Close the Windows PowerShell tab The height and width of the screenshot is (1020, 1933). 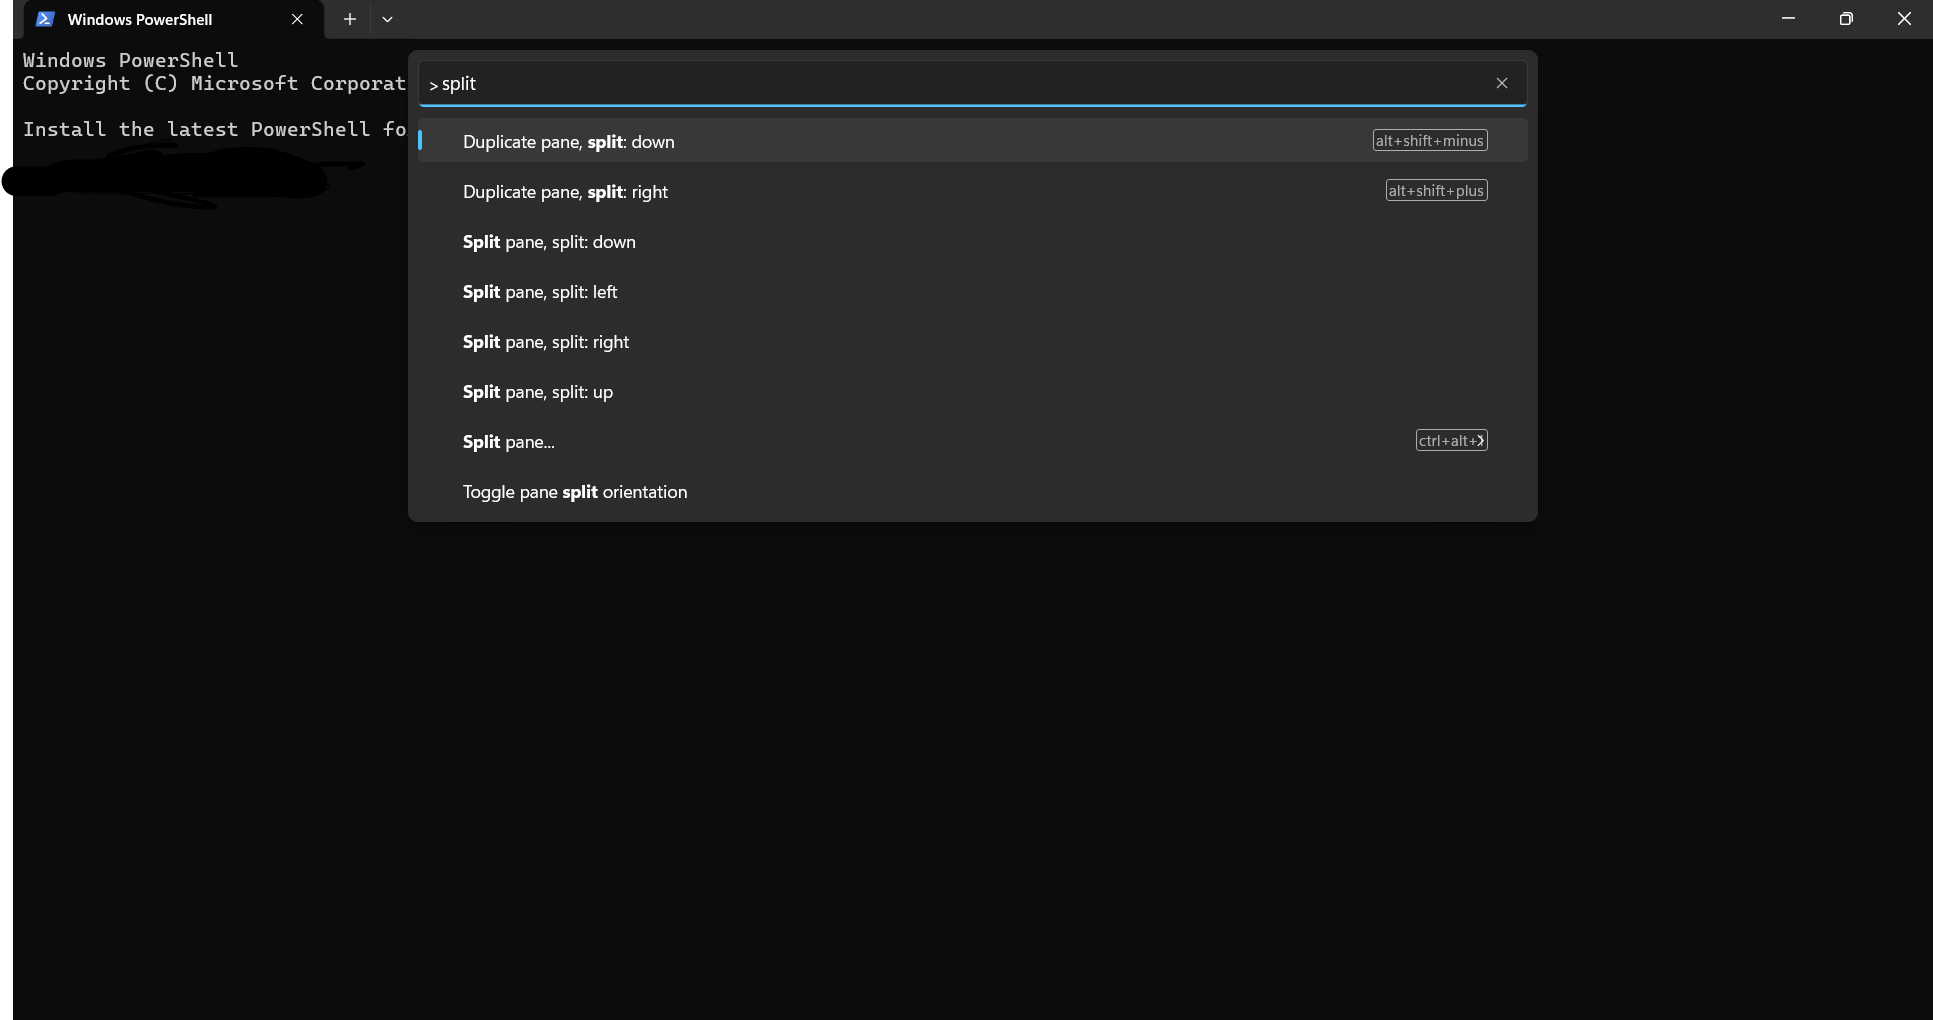pos(297,19)
